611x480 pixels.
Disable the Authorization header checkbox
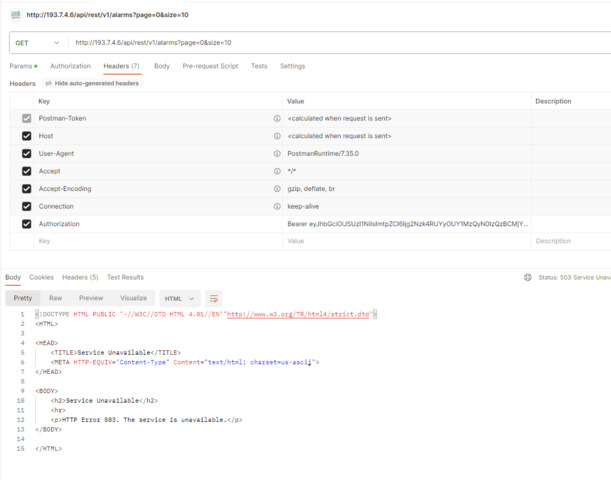coord(27,224)
